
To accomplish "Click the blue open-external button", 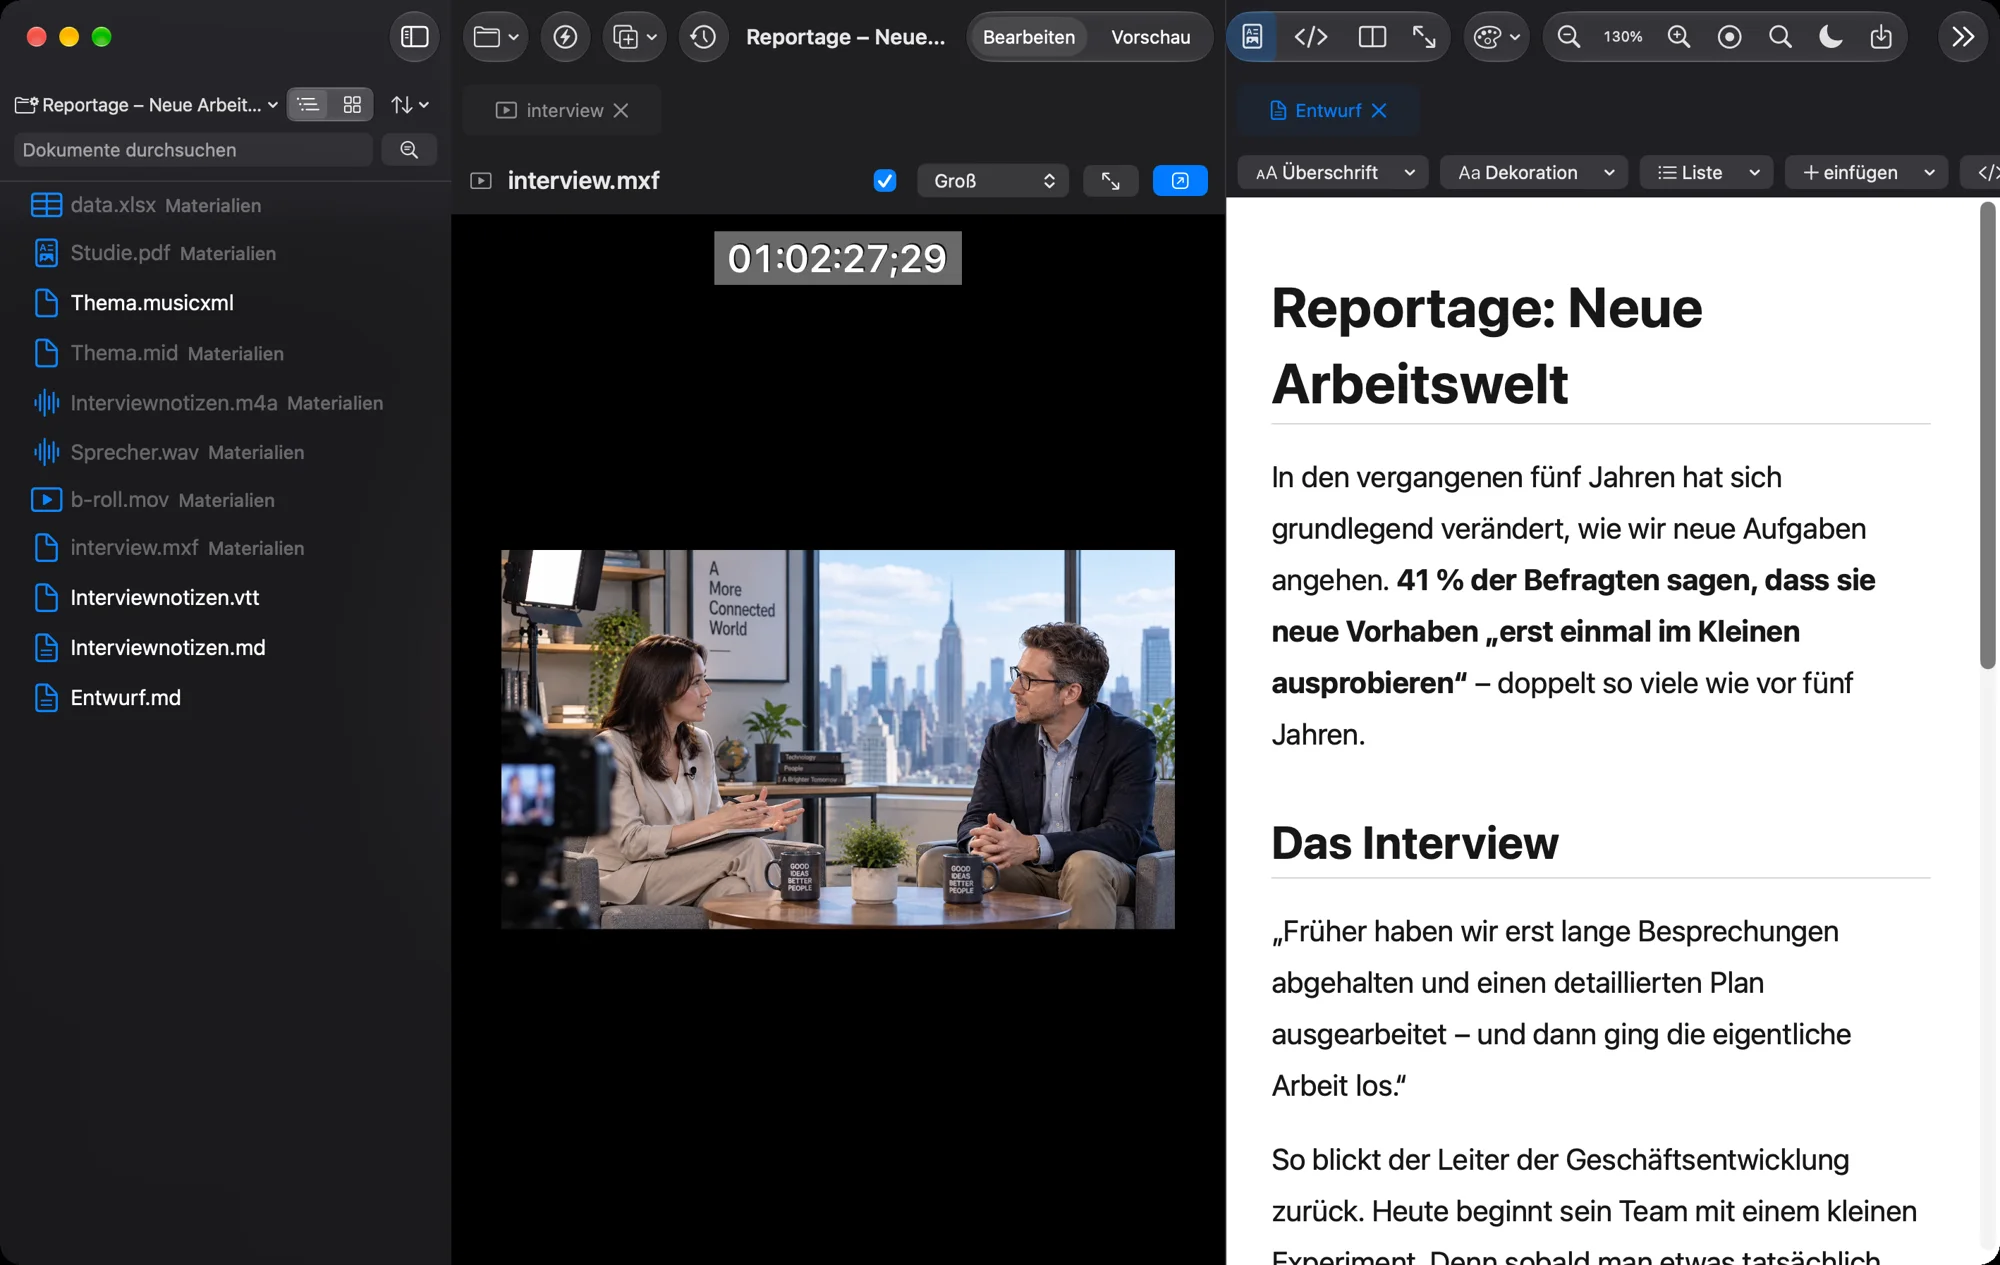I will [x=1180, y=181].
